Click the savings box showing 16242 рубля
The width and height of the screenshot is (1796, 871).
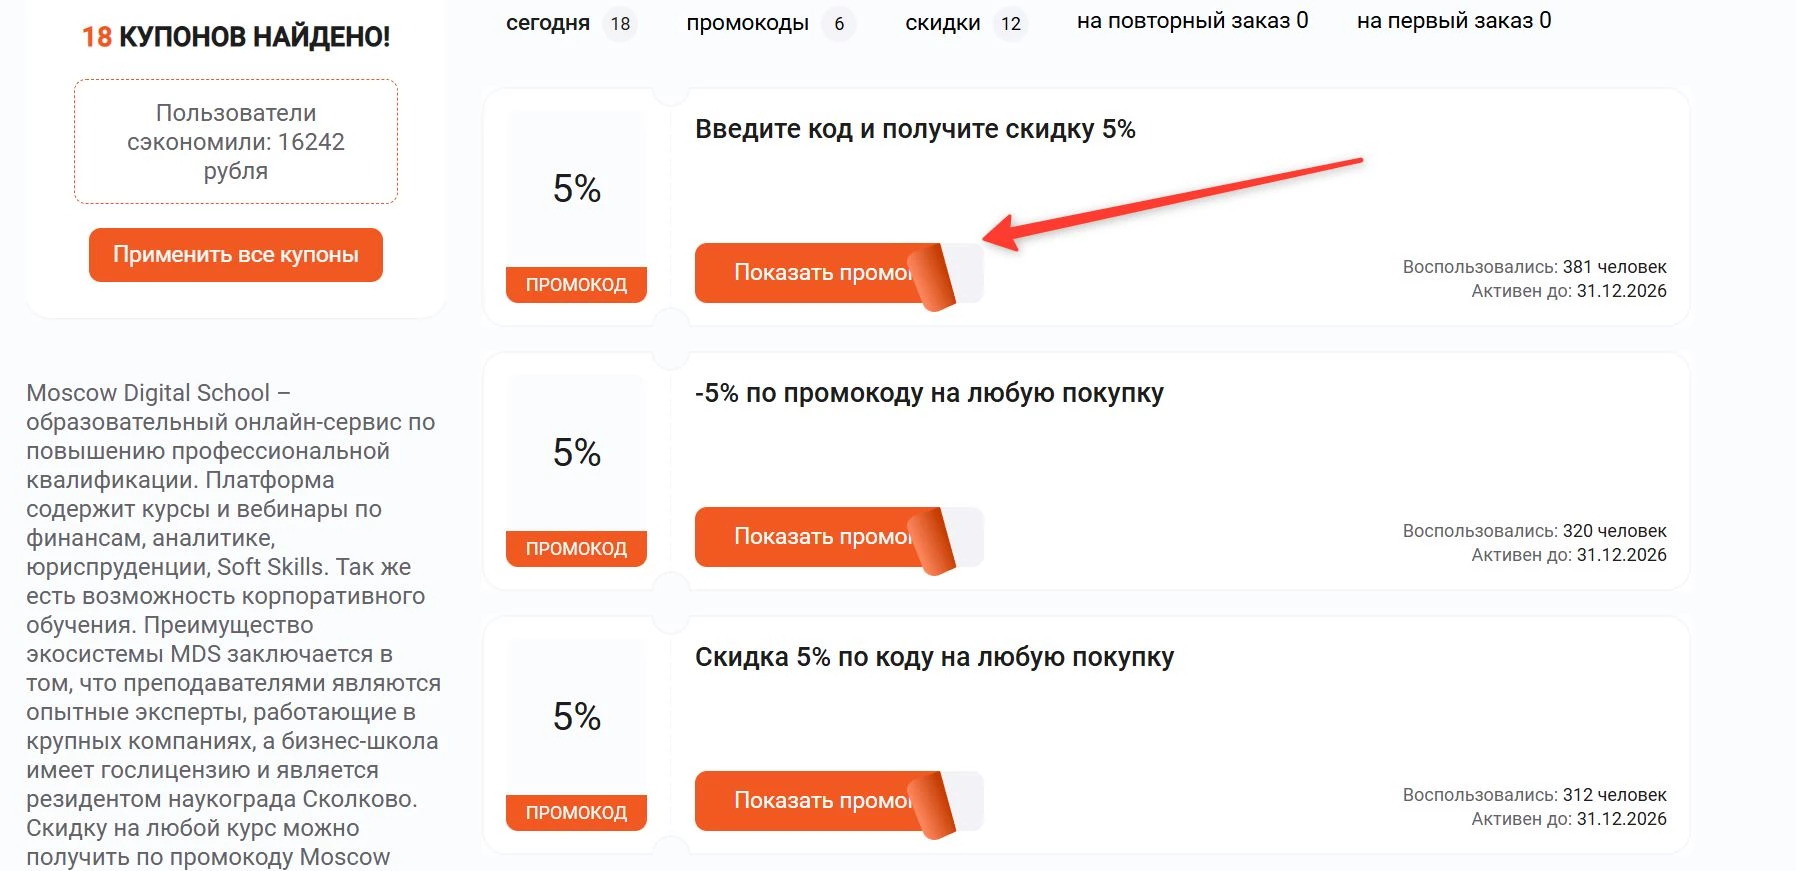click(x=234, y=141)
